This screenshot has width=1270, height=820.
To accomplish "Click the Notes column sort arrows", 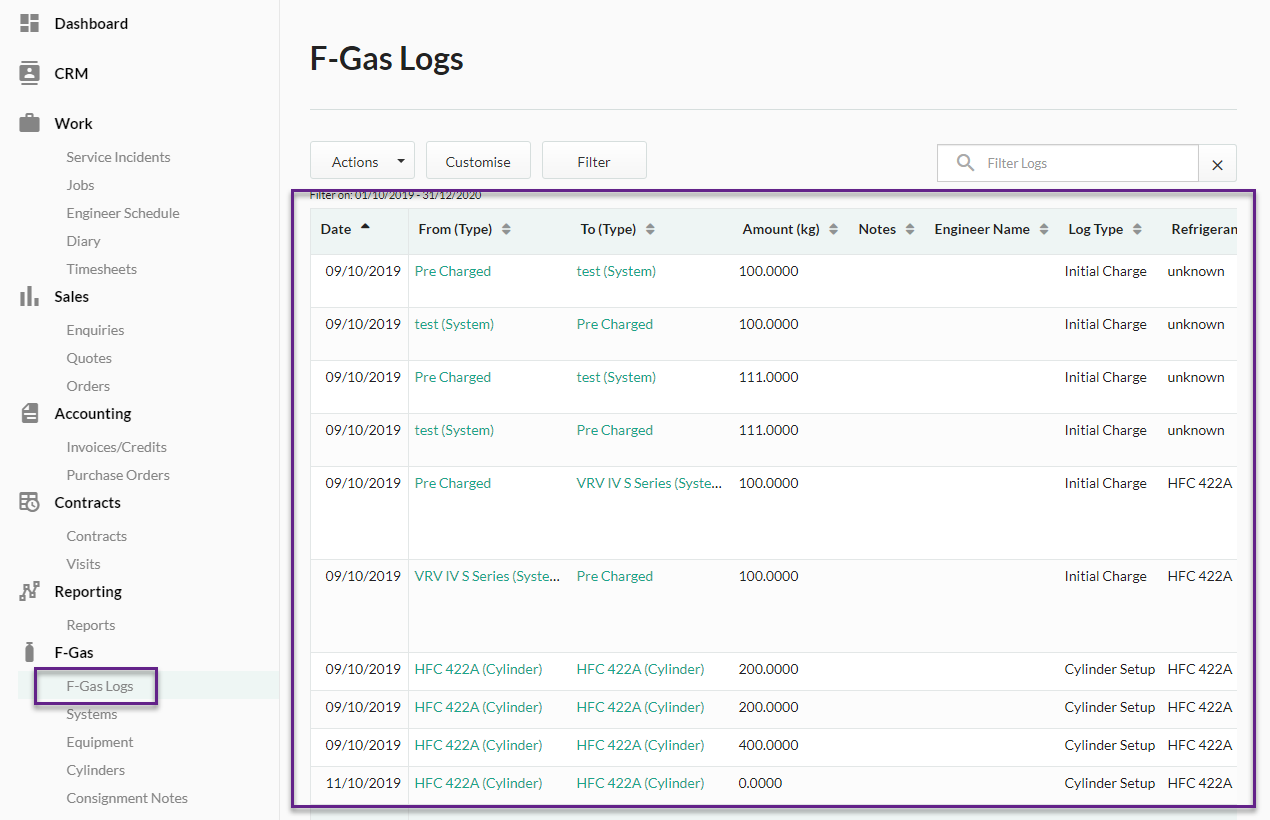I will (x=910, y=229).
